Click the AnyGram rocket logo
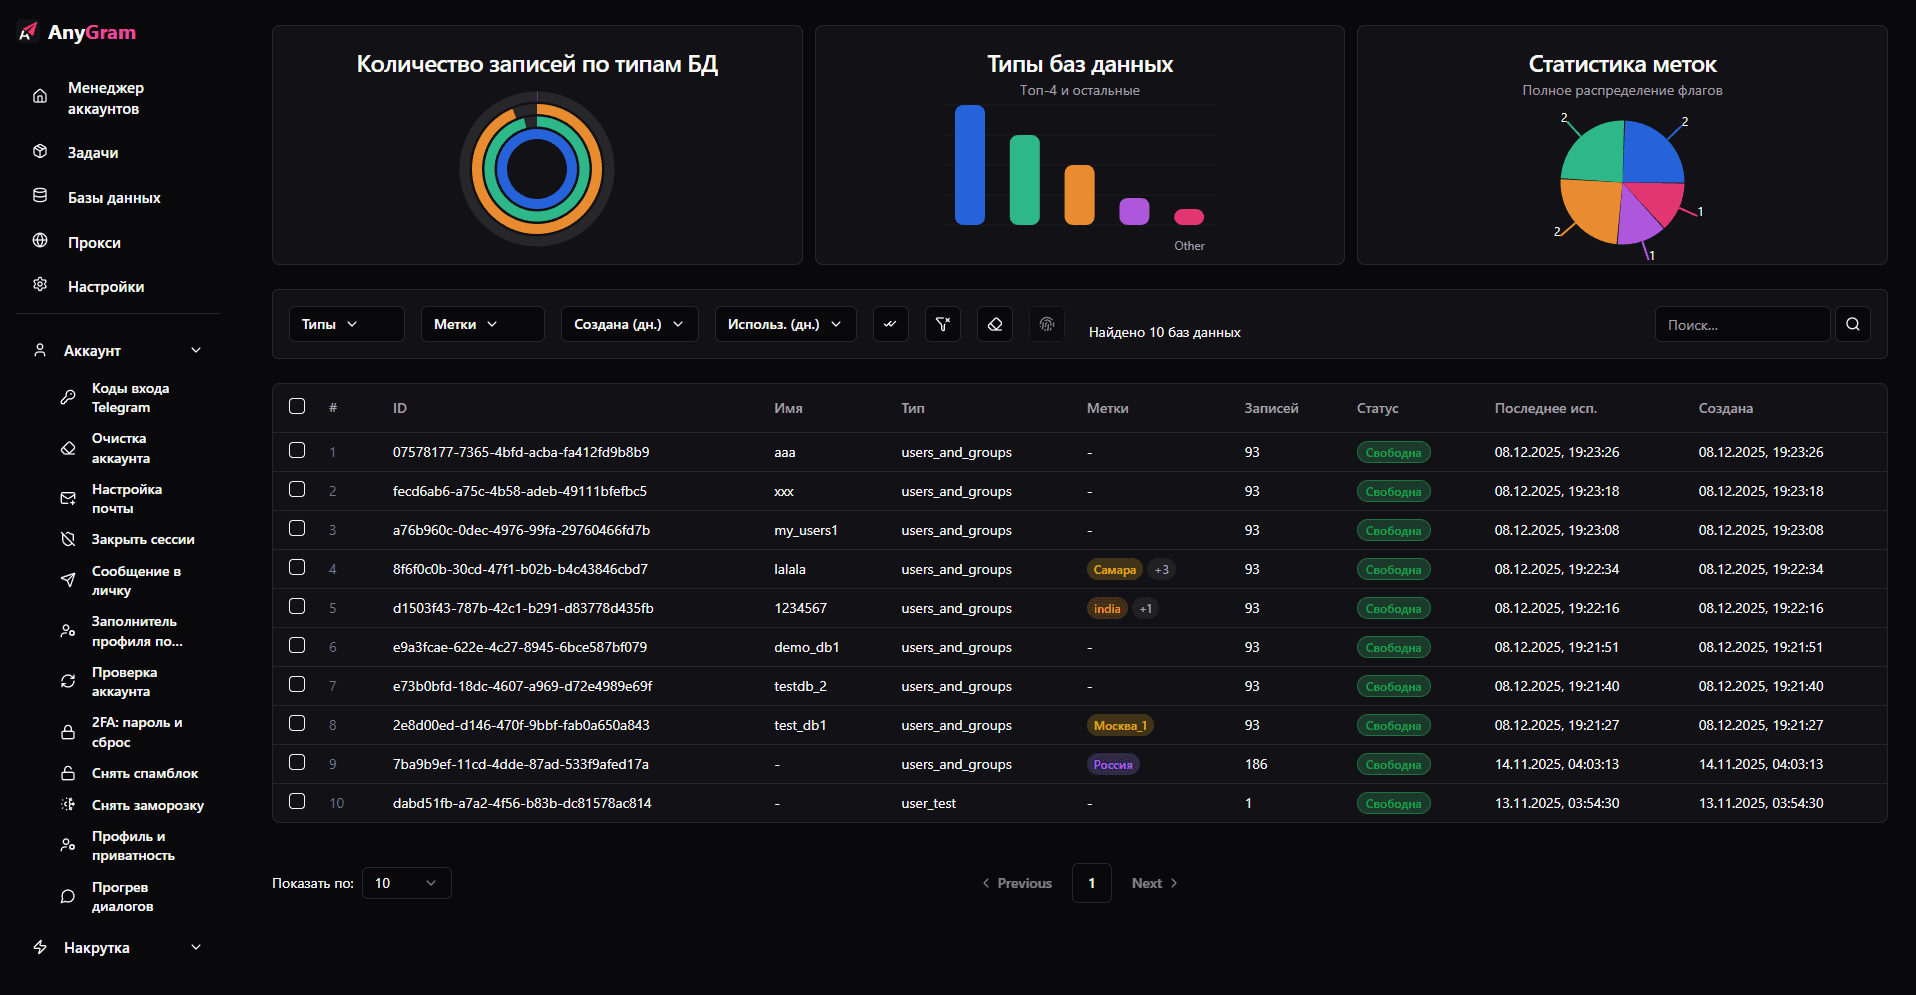The width and height of the screenshot is (1916, 995). tap(28, 32)
